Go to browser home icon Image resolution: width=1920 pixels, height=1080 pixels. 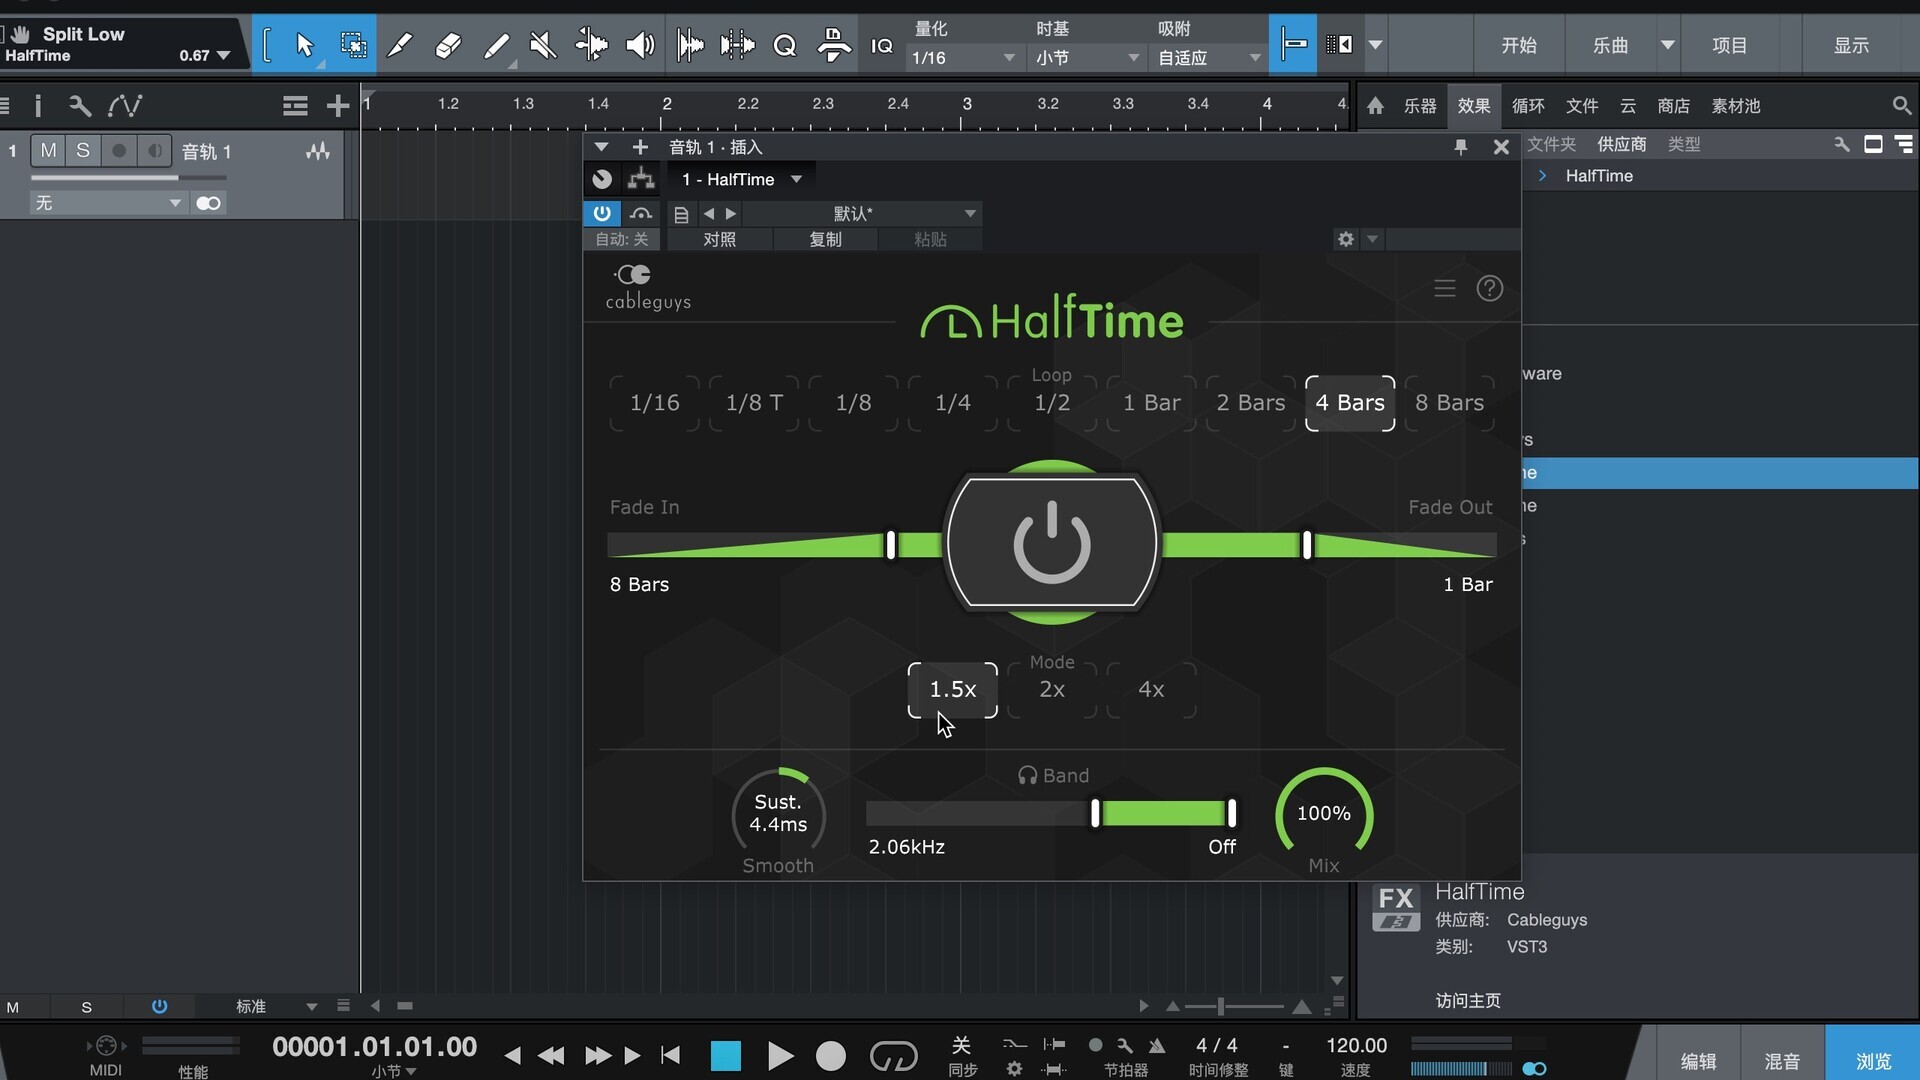[1376, 105]
